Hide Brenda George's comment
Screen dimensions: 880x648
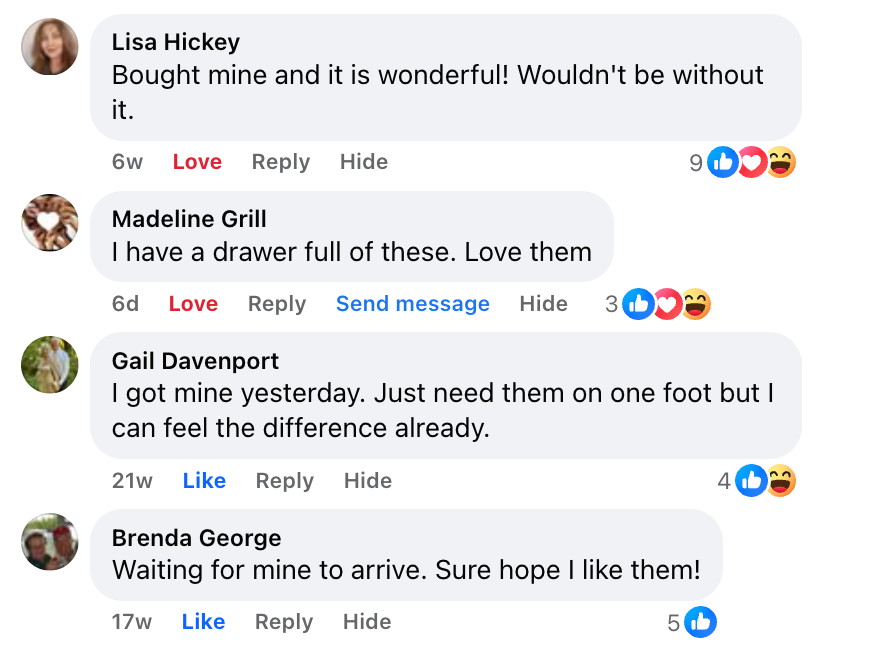point(366,622)
